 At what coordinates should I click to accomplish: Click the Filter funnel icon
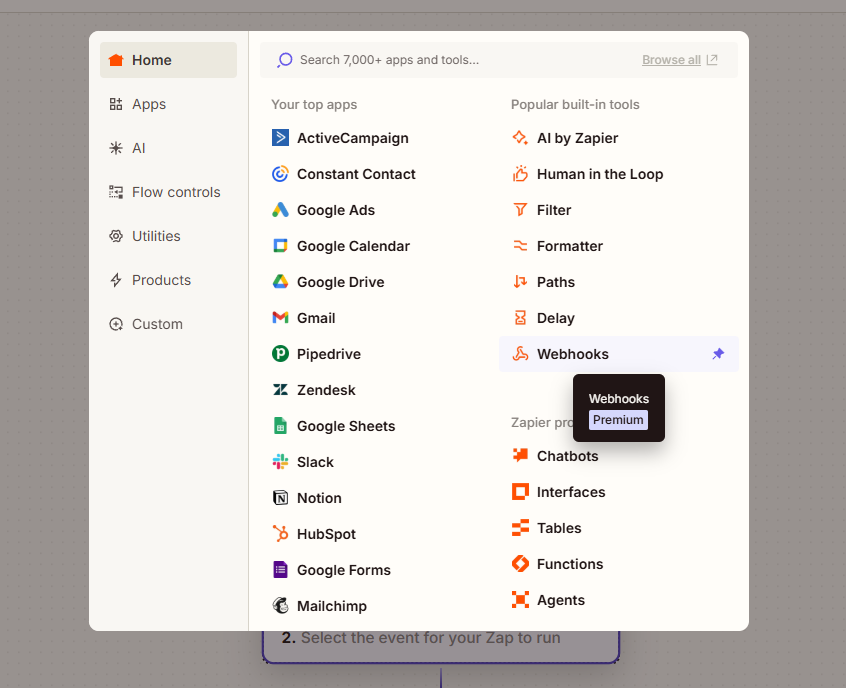click(520, 210)
